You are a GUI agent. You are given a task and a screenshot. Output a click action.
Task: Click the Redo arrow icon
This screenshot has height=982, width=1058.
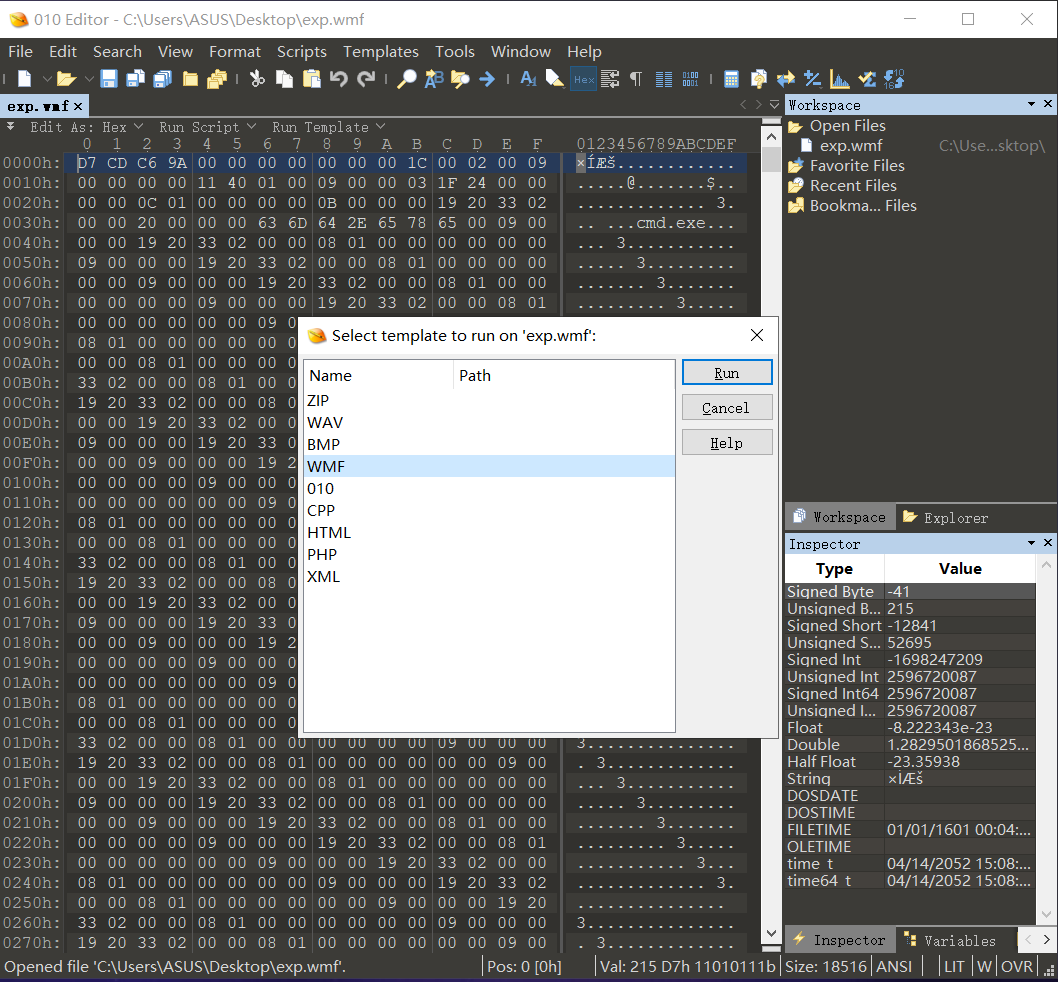tap(366, 79)
